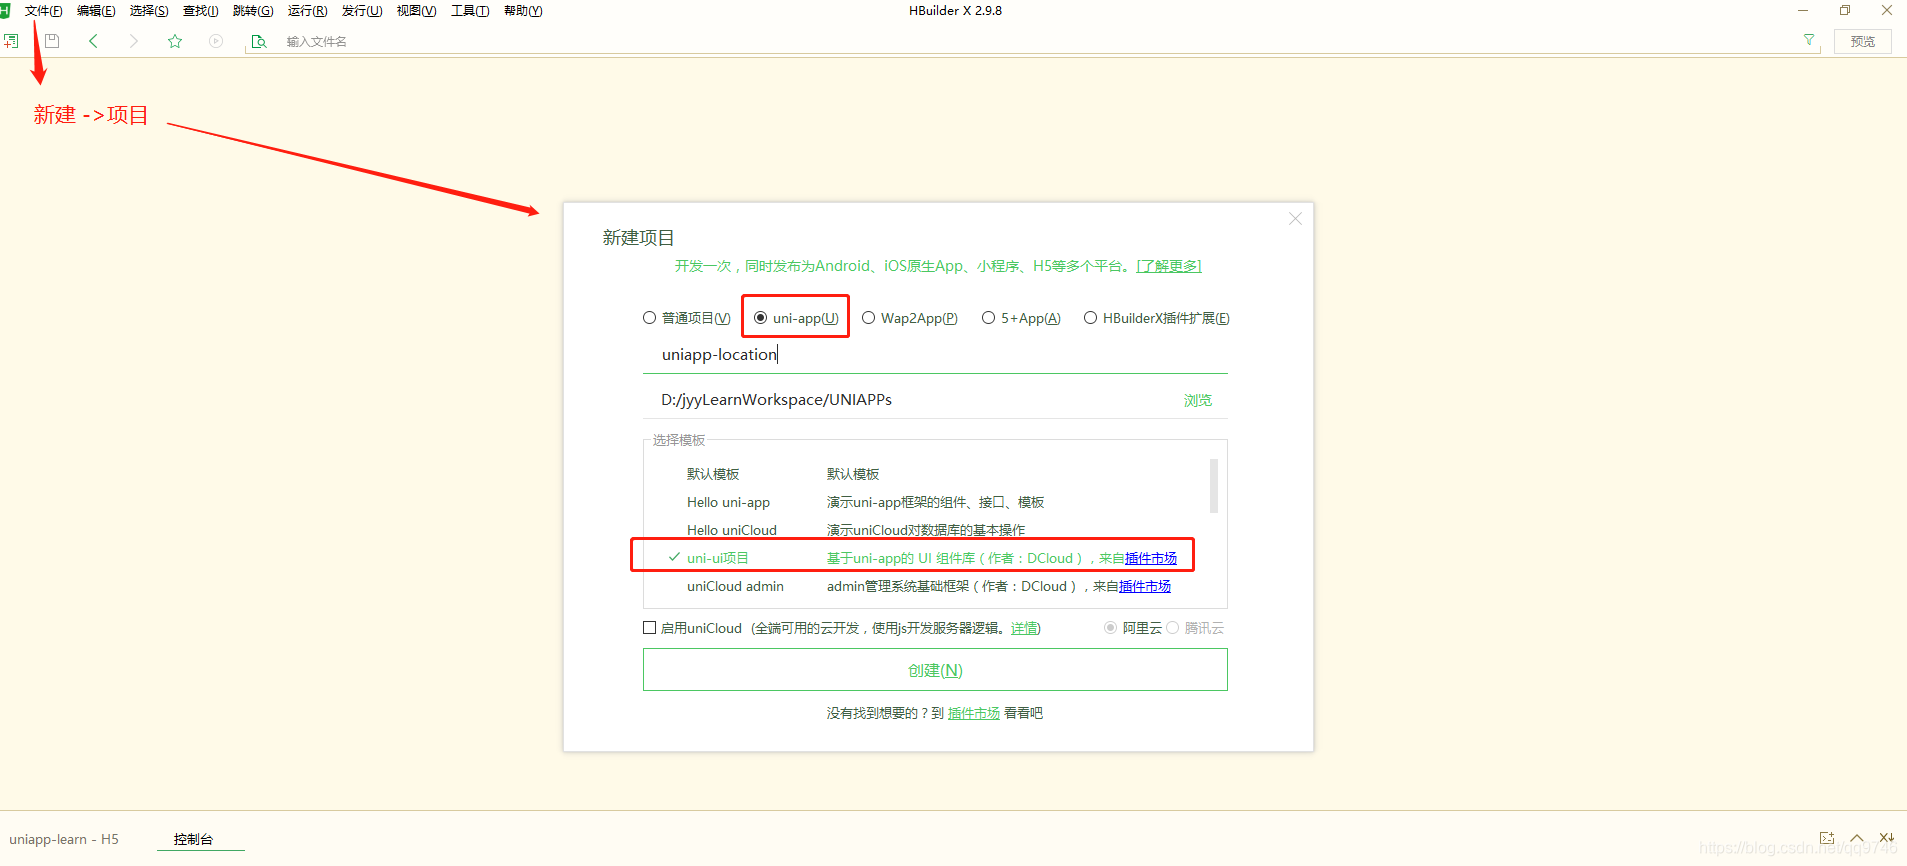Open the [了解更多] link

(x=1169, y=266)
